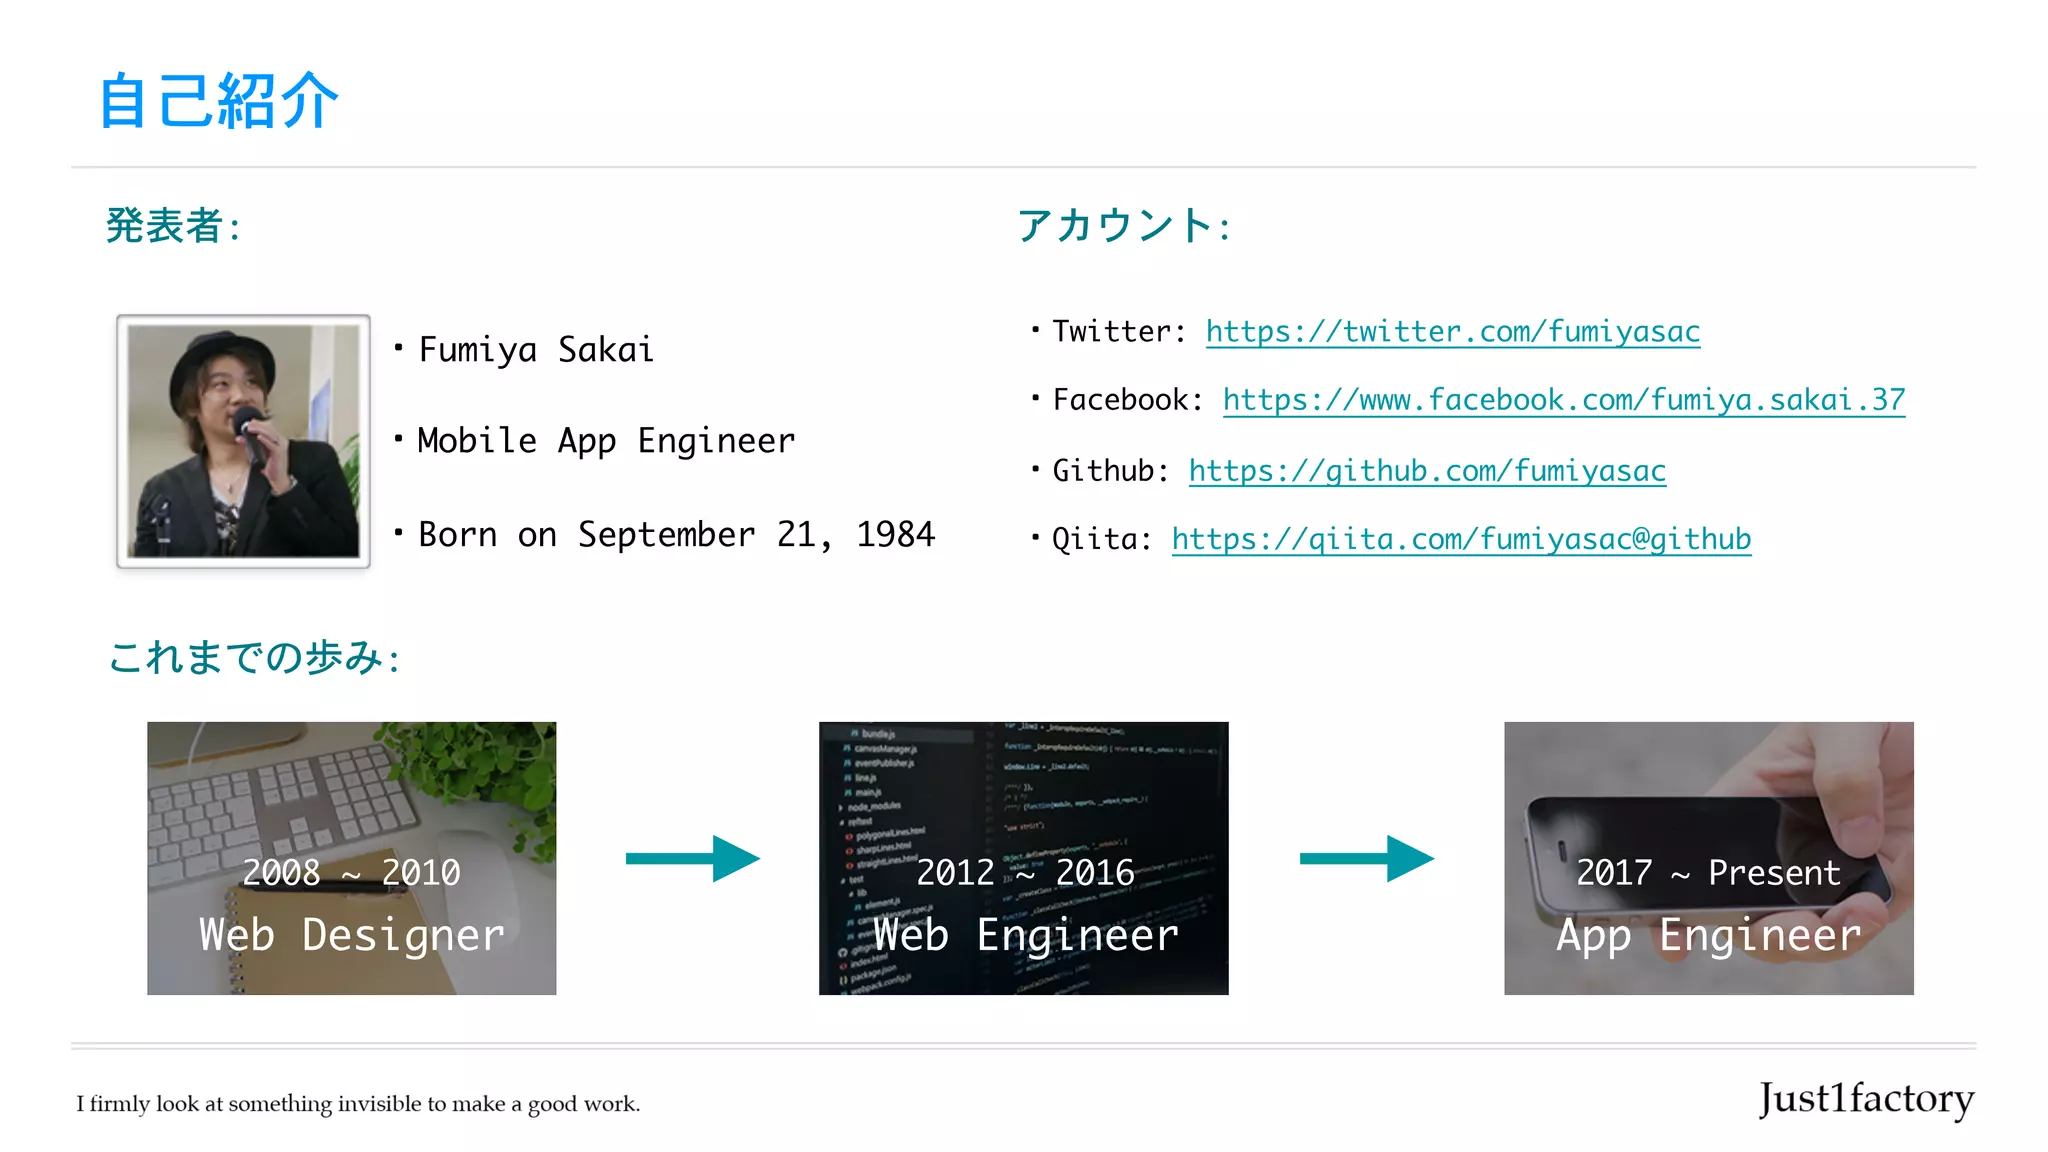The image size is (2048, 1152).
Task: Click the Mobile App Engineer bullet
Action: click(606, 441)
